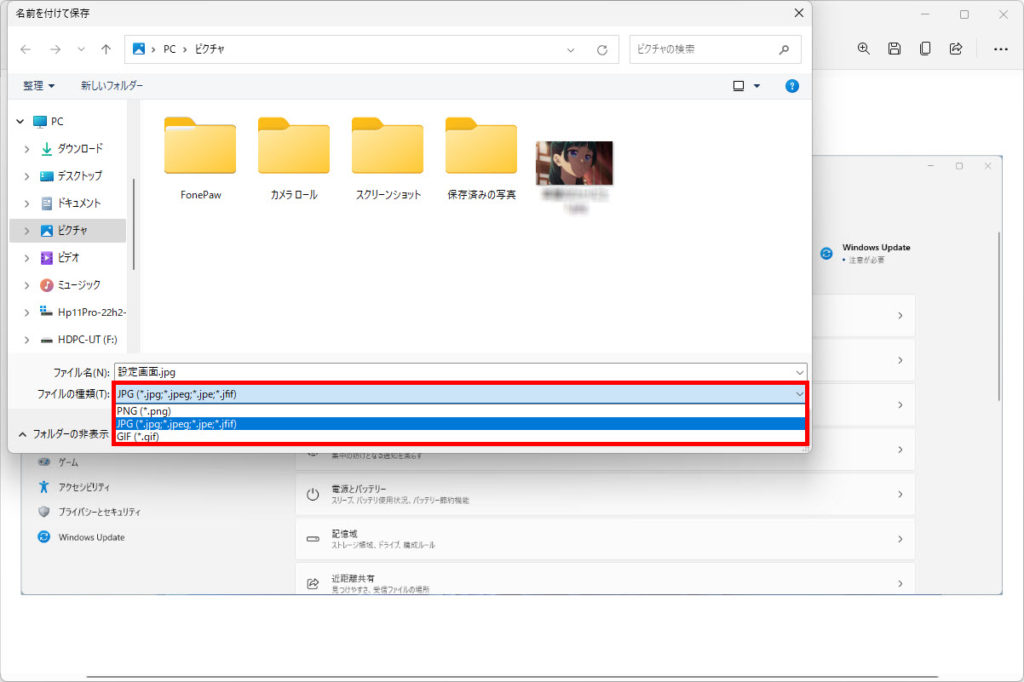
Task: Open the three-dot more options menu
Action: [1000, 49]
